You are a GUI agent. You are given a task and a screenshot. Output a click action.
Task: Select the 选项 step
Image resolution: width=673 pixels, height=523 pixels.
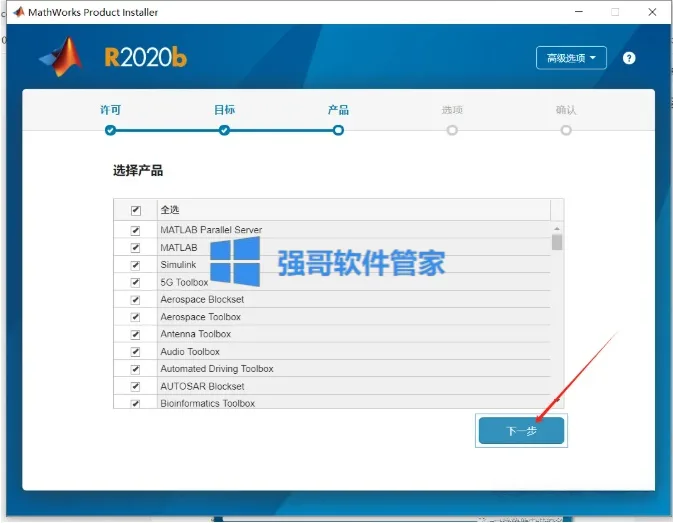coord(452,130)
